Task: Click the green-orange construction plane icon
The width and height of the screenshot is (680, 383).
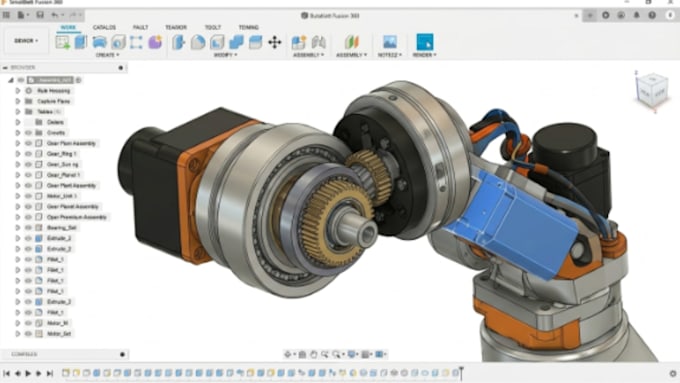Action: pyautogui.click(x=352, y=42)
